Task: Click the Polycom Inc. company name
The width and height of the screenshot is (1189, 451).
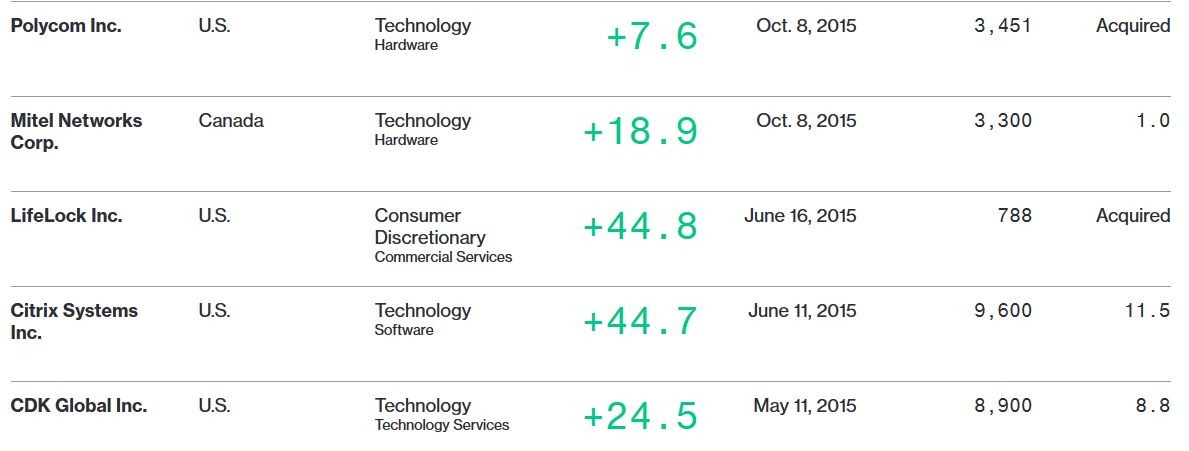Action: (66, 26)
